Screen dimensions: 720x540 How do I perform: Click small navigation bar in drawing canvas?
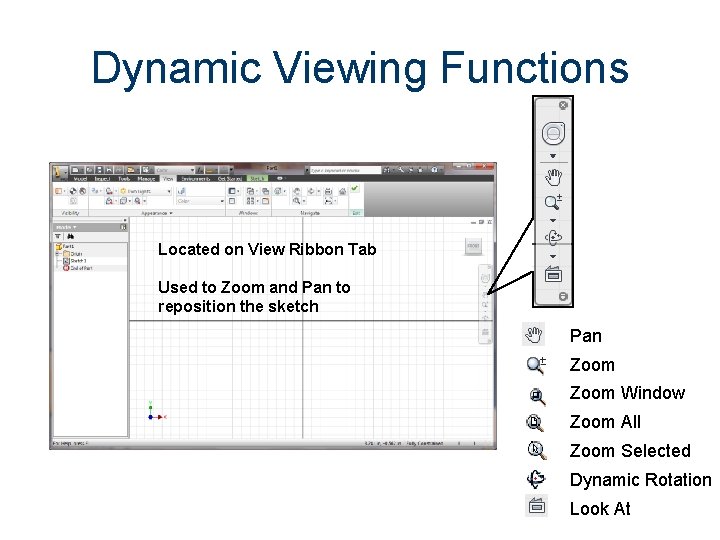pos(485,304)
